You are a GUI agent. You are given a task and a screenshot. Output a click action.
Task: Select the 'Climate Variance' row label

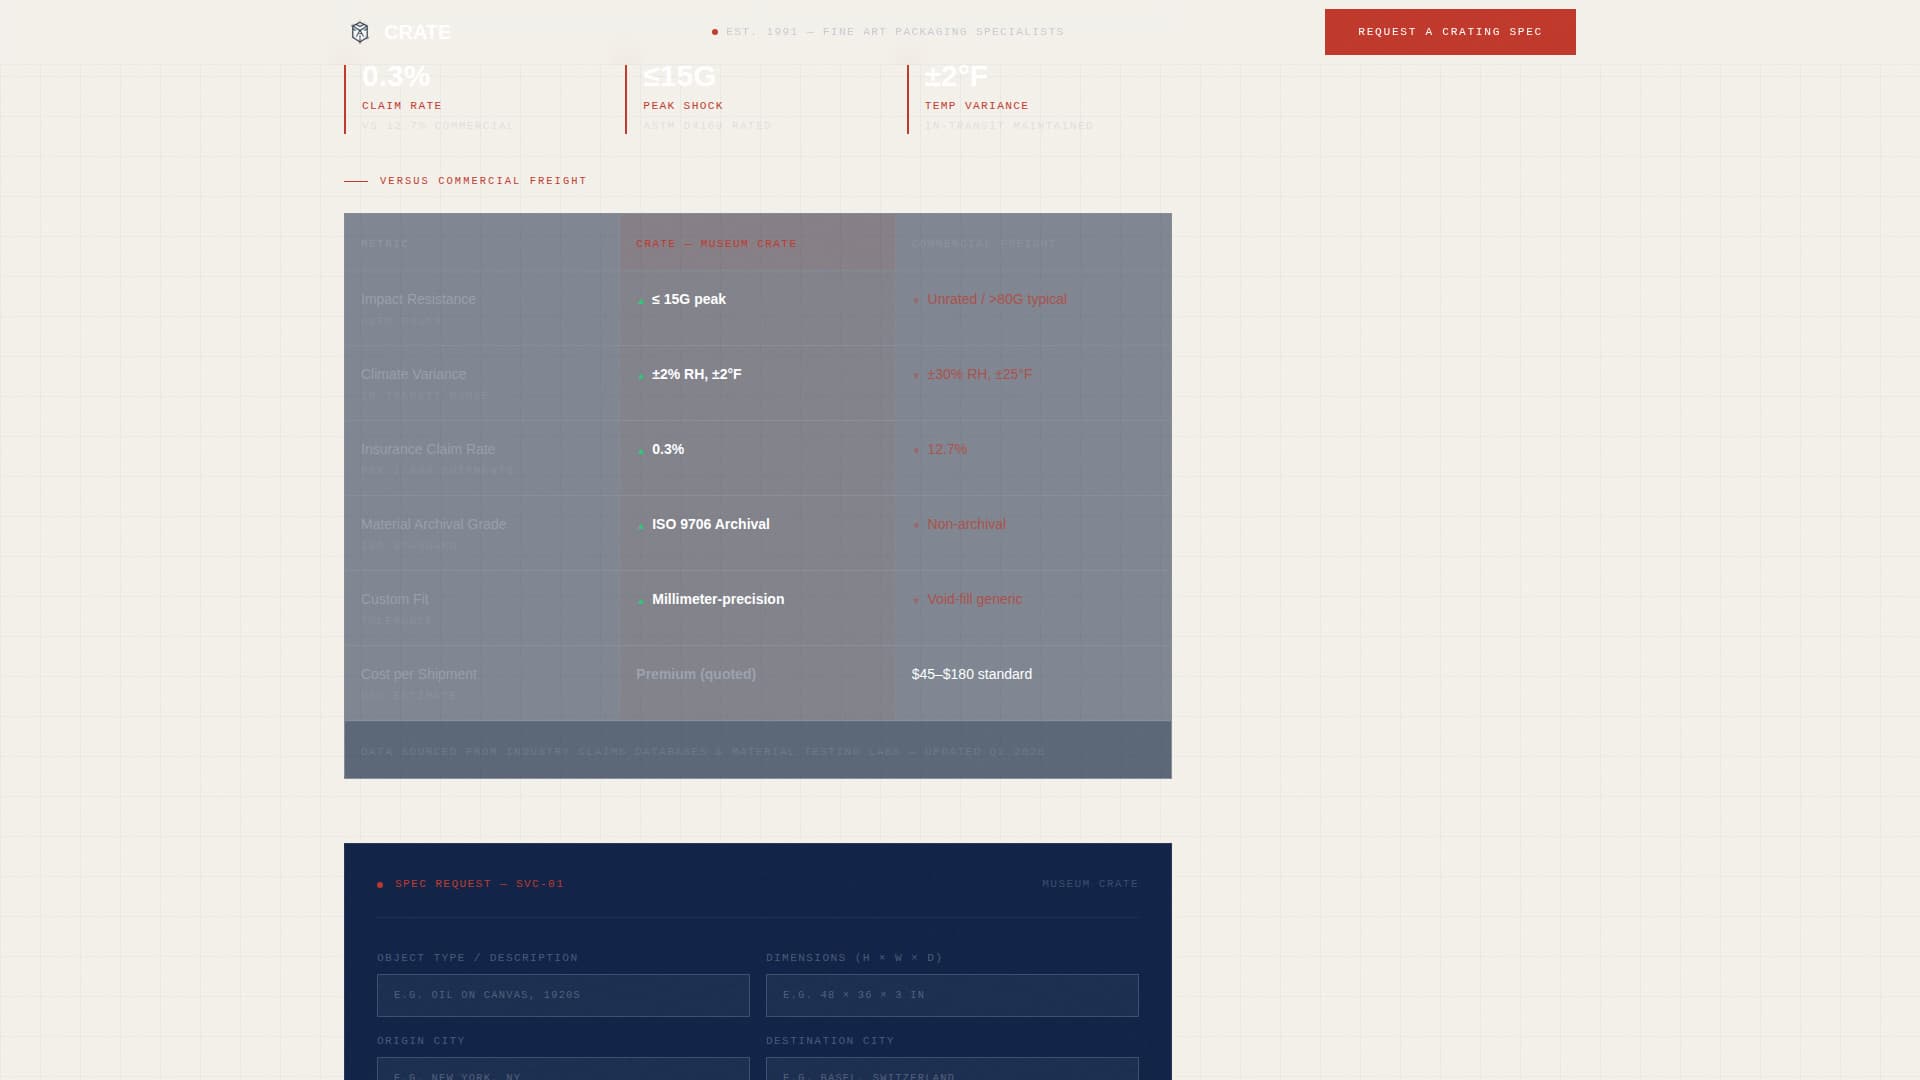pos(413,374)
